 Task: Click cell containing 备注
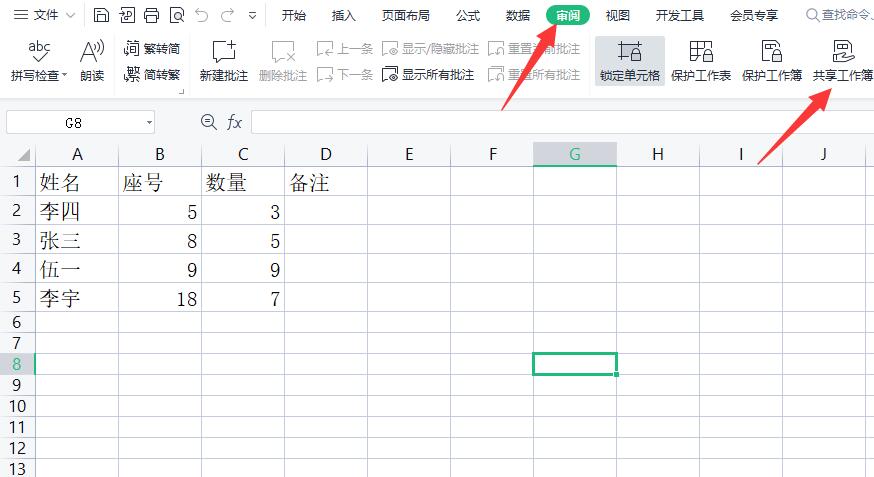[x=326, y=181]
